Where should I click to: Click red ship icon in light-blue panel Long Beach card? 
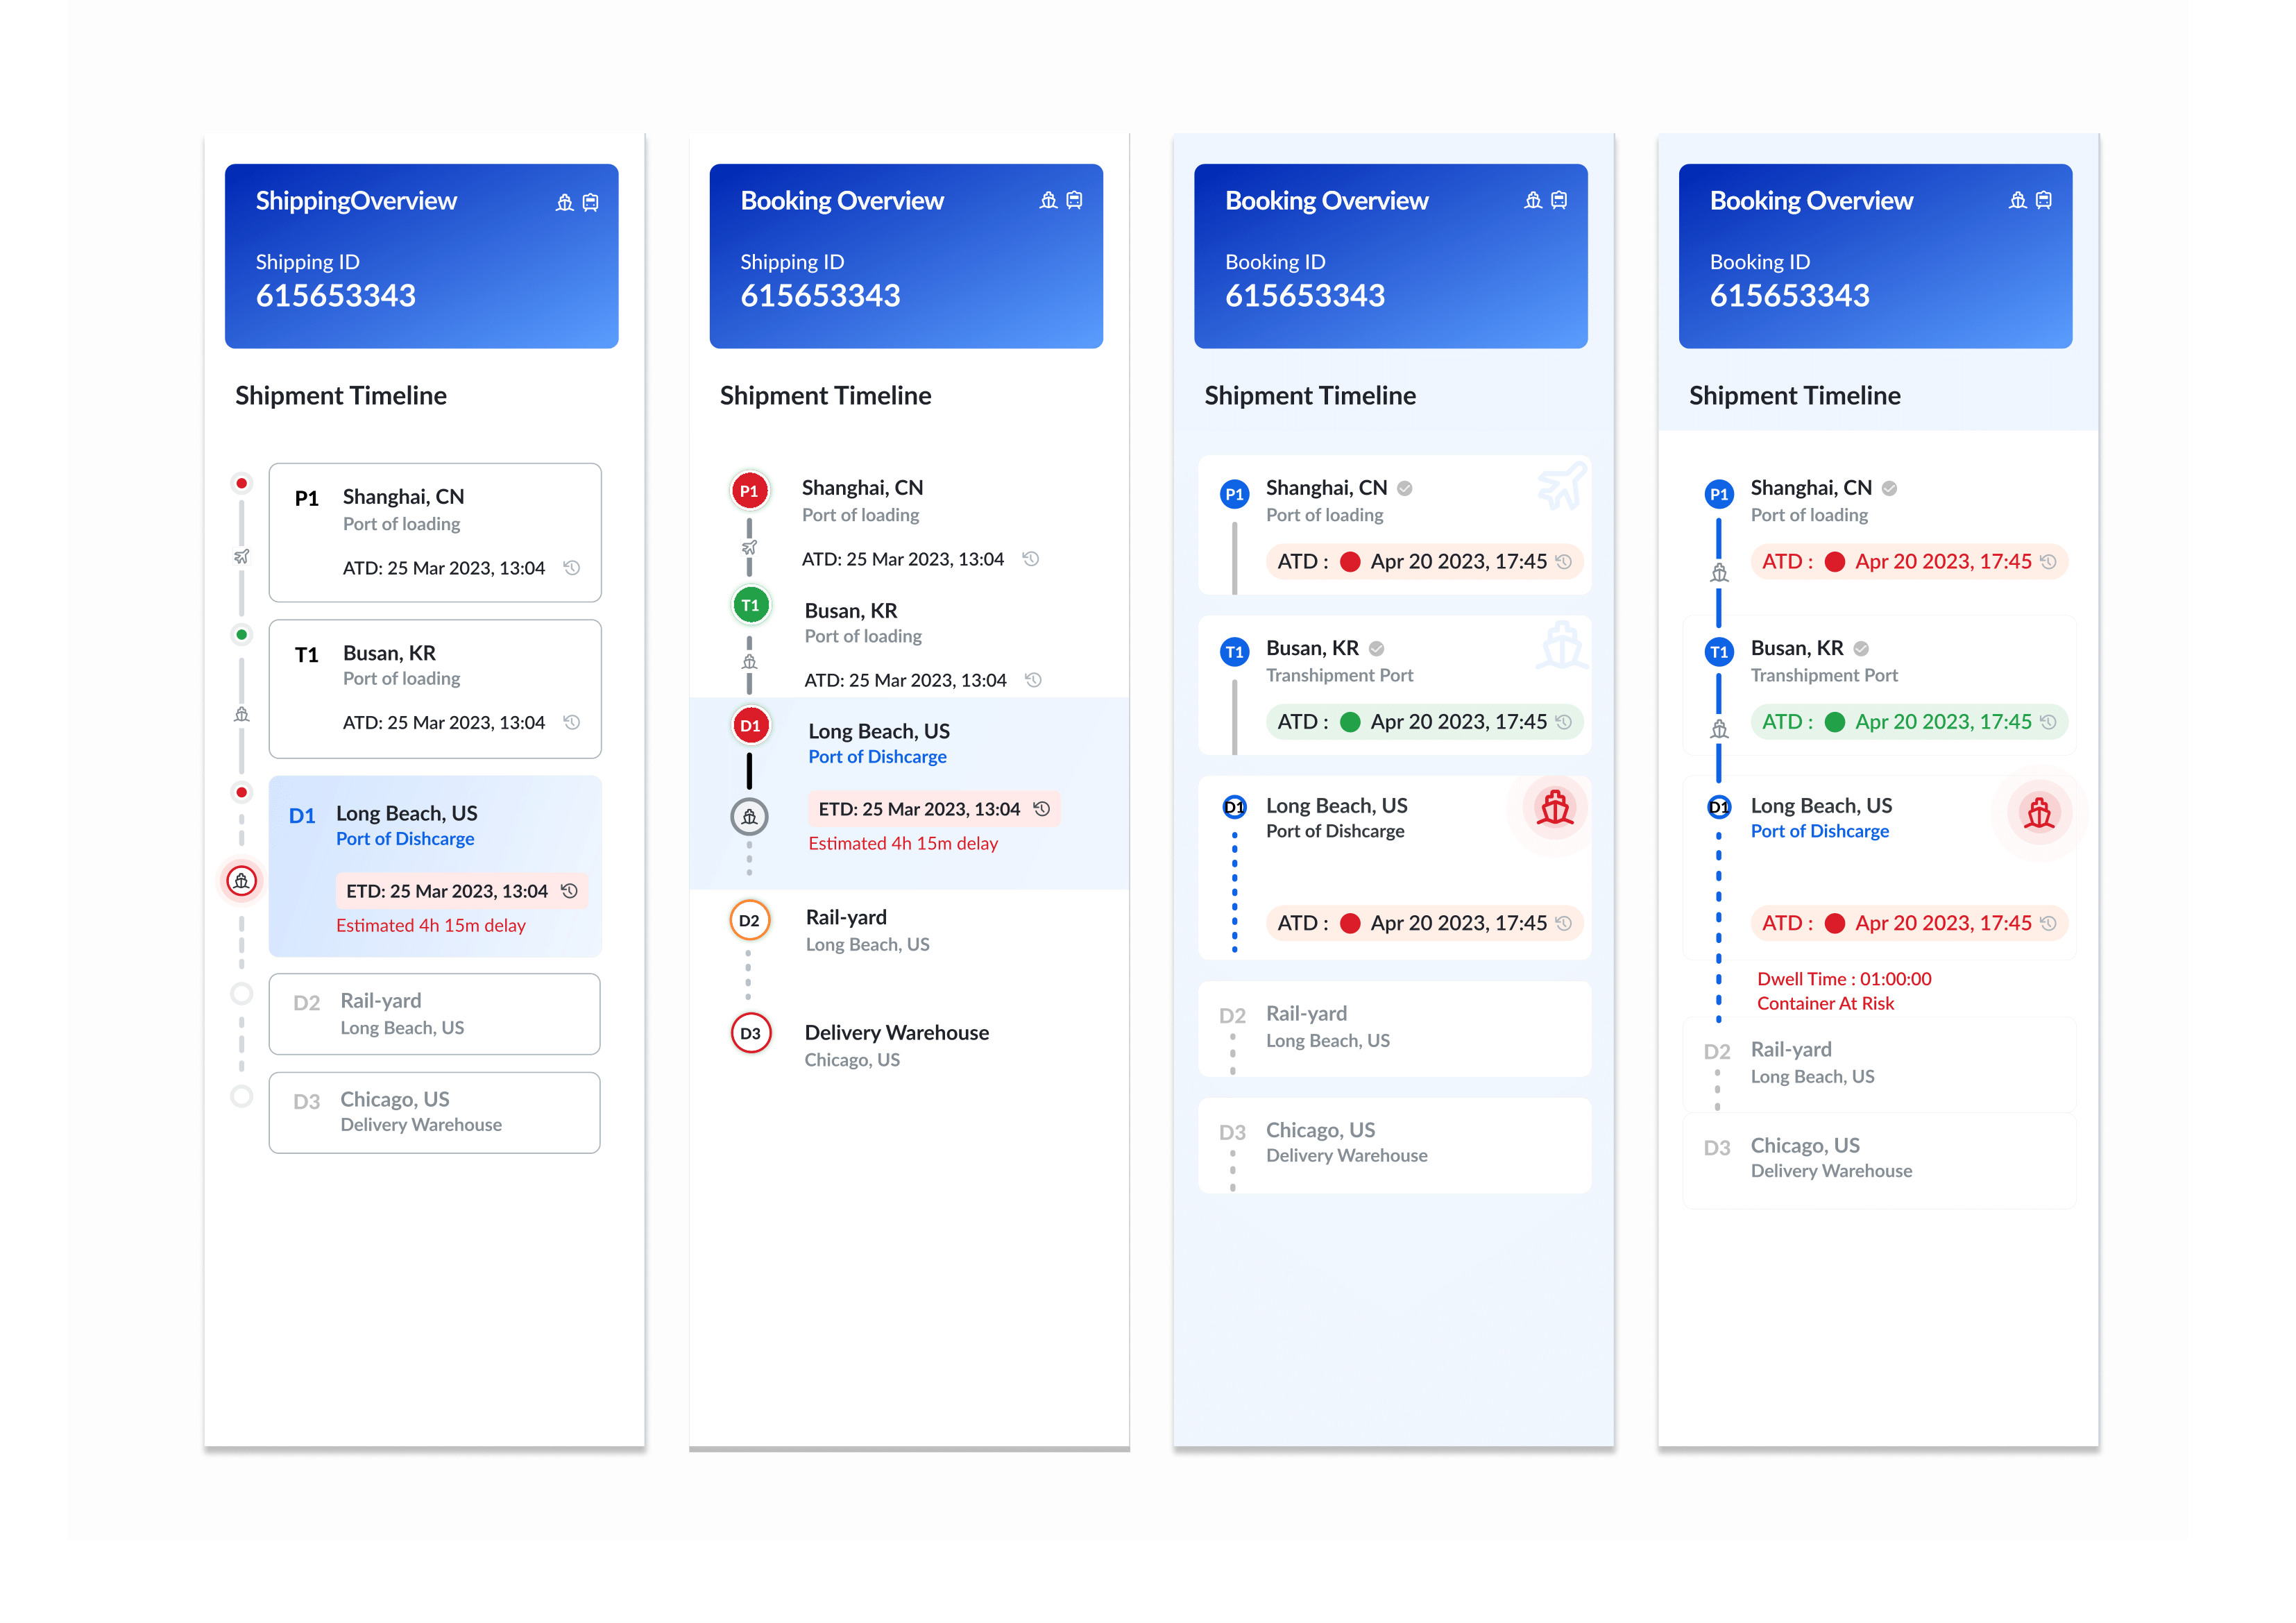[1555, 808]
